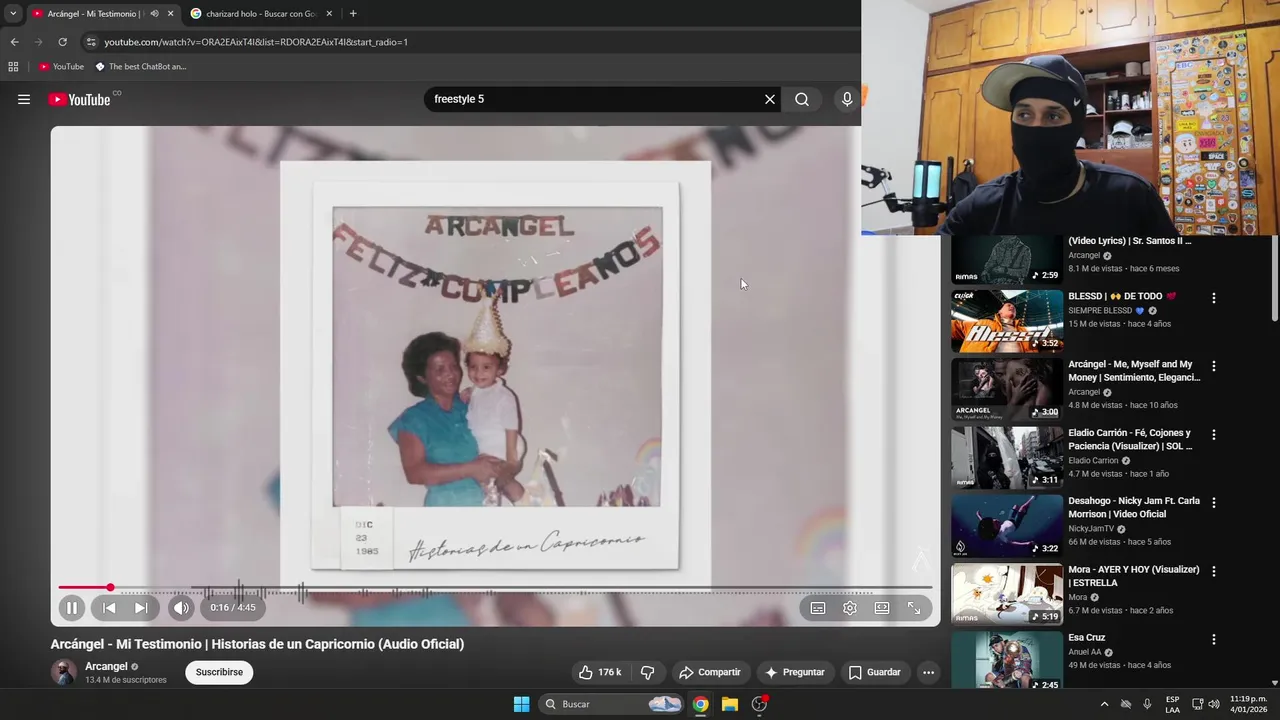
Task: Like the video (176 k)
Action: click(600, 672)
